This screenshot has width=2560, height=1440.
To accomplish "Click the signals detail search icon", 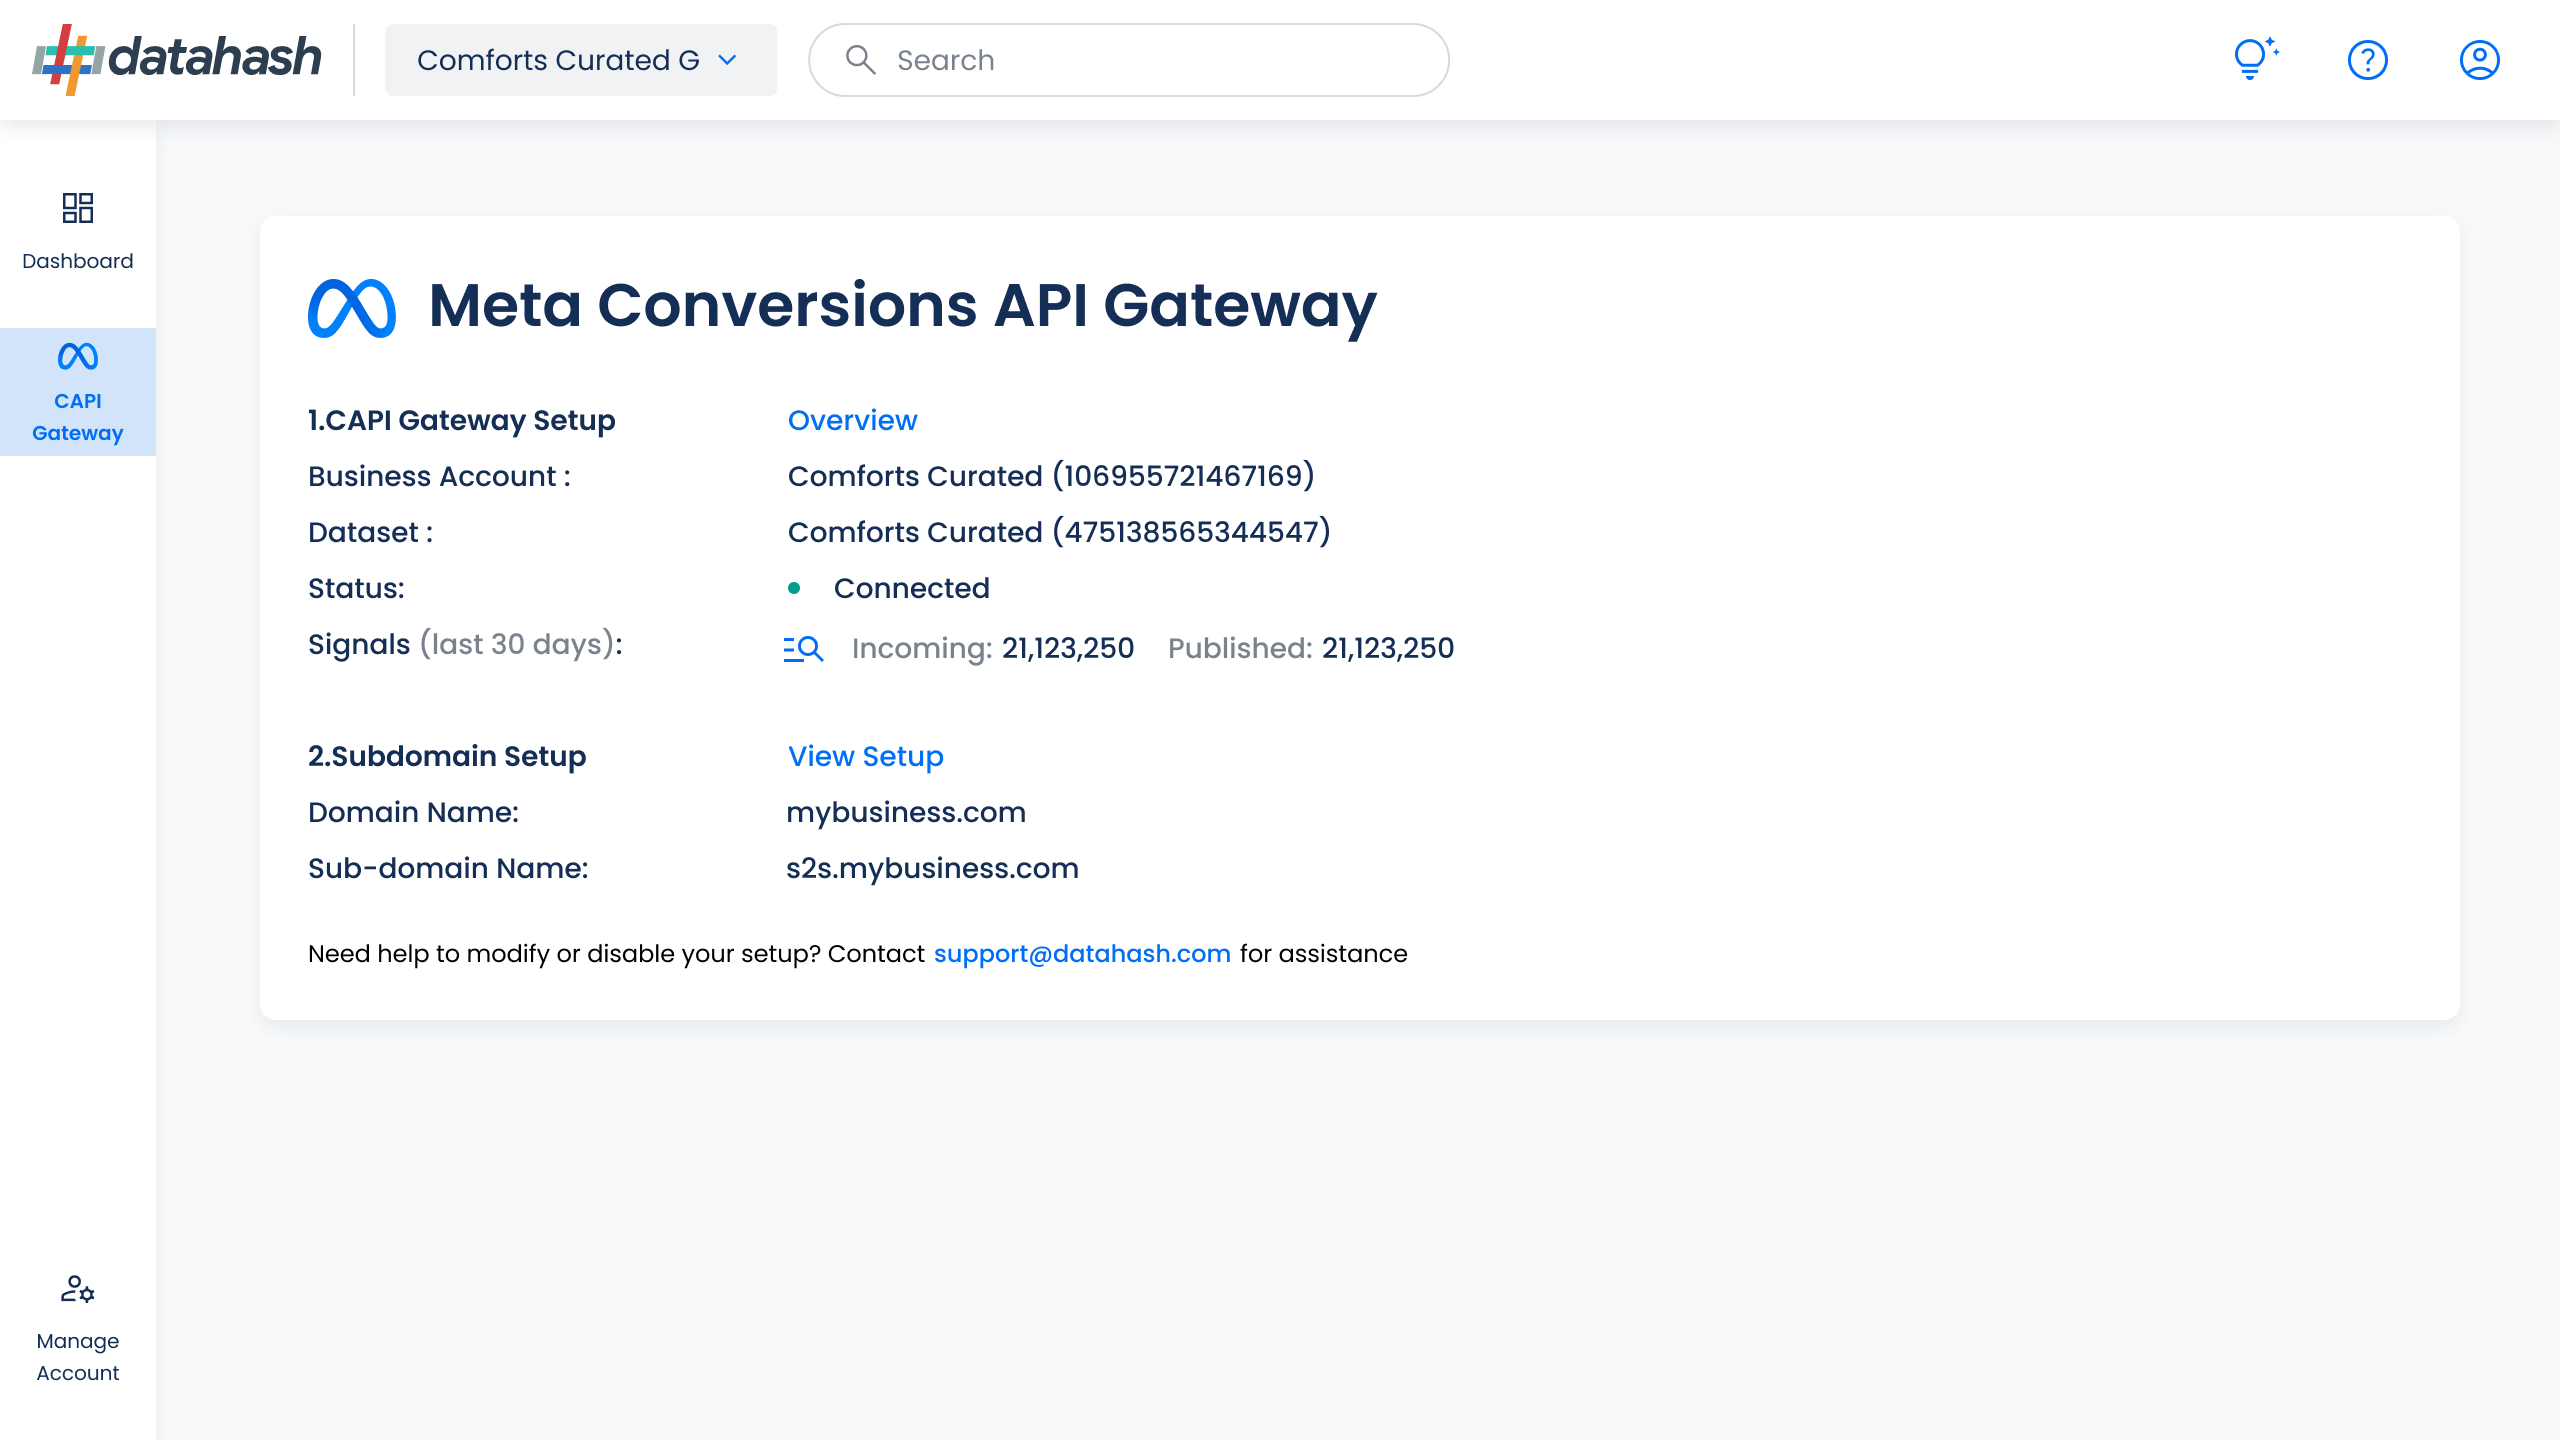I will pyautogui.click(x=803, y=649).
